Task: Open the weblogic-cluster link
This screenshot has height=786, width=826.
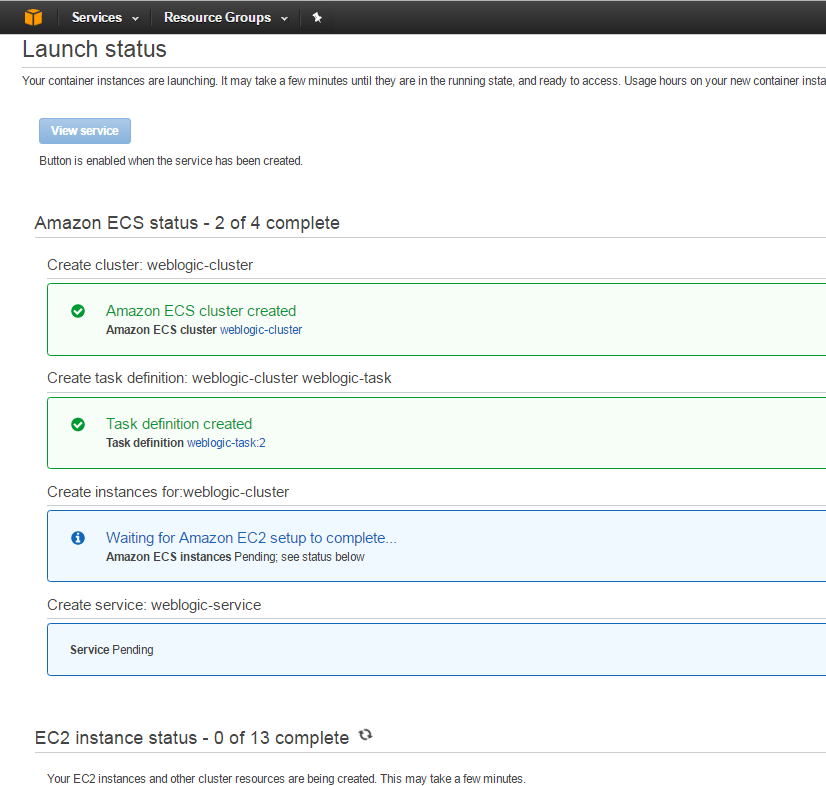Action: (x=261, y=329)
